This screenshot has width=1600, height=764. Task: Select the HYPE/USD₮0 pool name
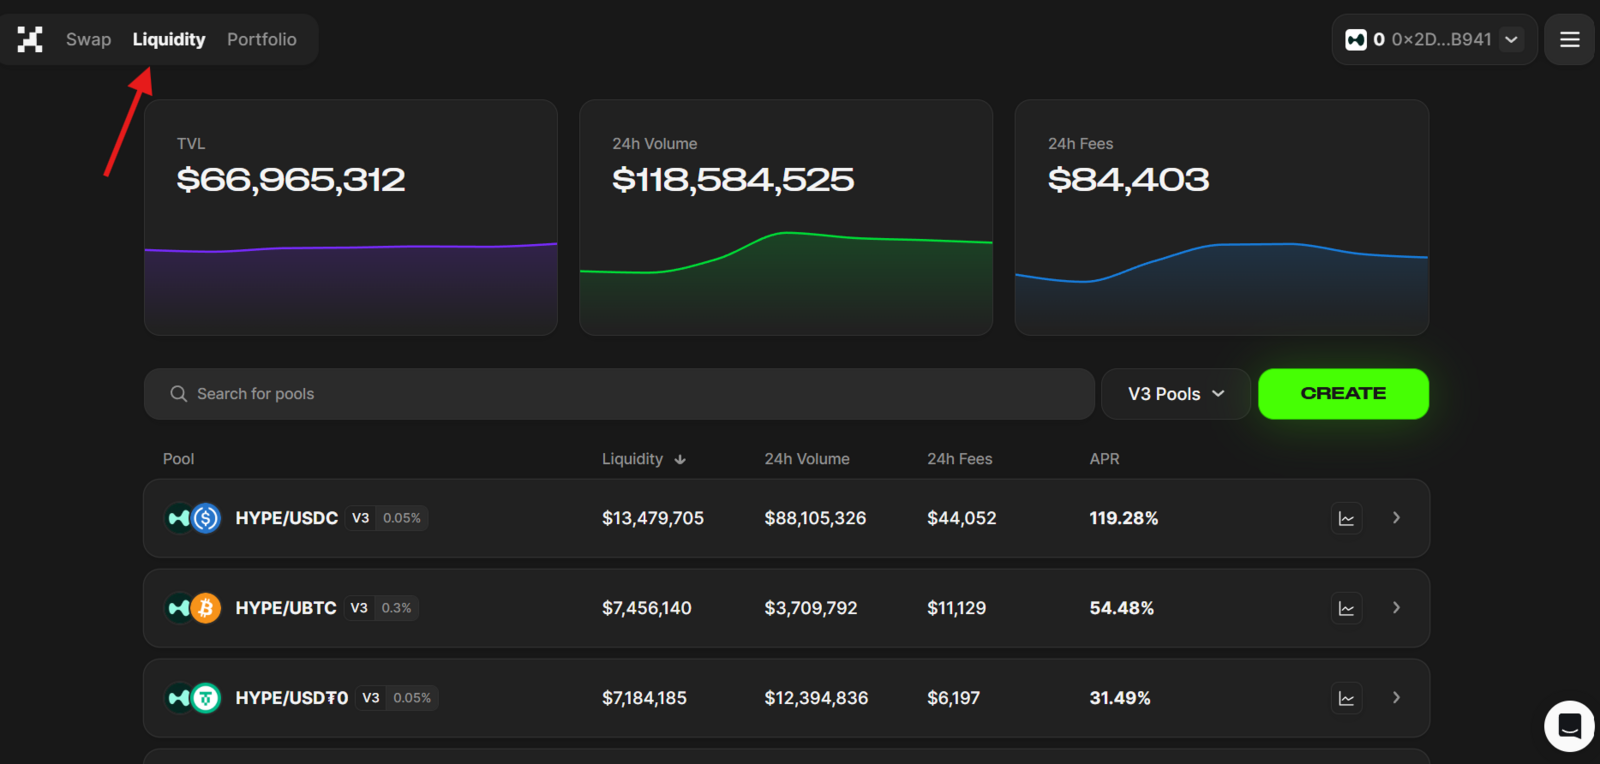pyautogui.click(x=292, y=698)
